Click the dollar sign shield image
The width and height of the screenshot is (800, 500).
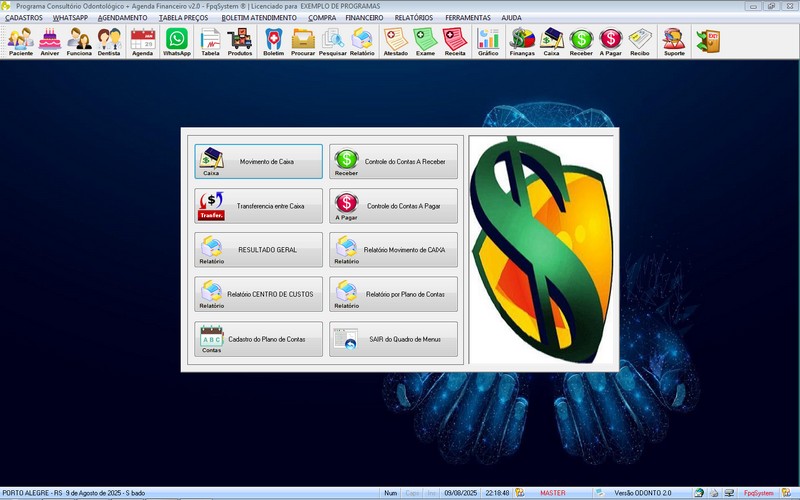pos(541,250)
